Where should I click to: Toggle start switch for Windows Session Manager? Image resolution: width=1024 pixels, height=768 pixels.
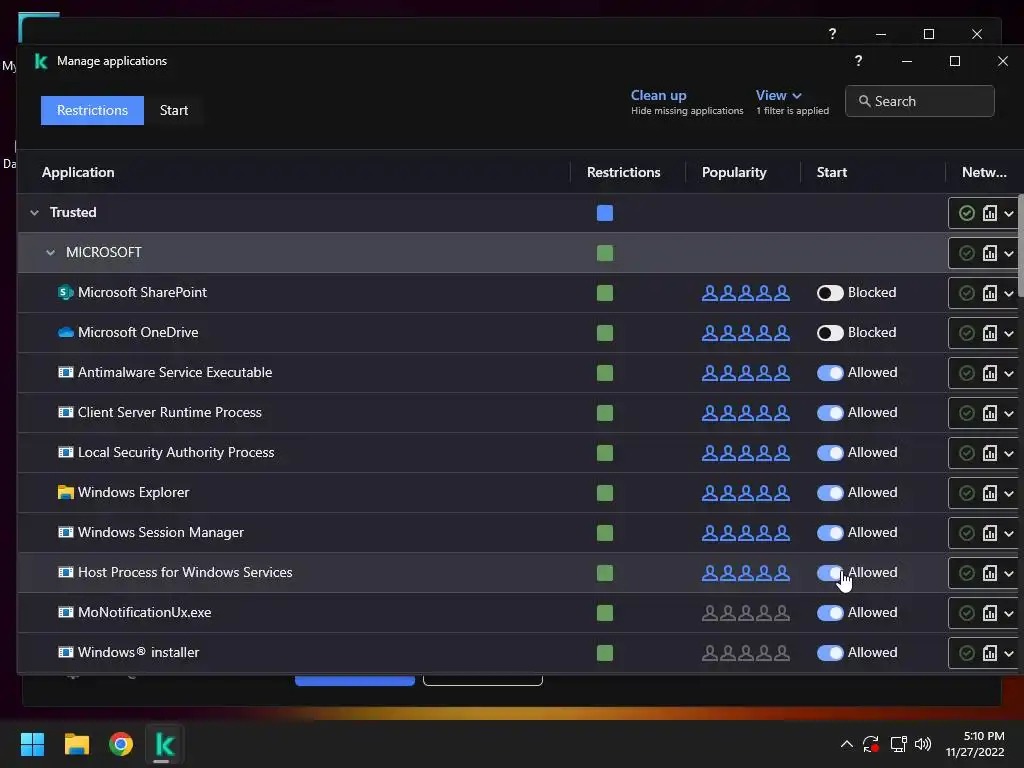point(830,533)
